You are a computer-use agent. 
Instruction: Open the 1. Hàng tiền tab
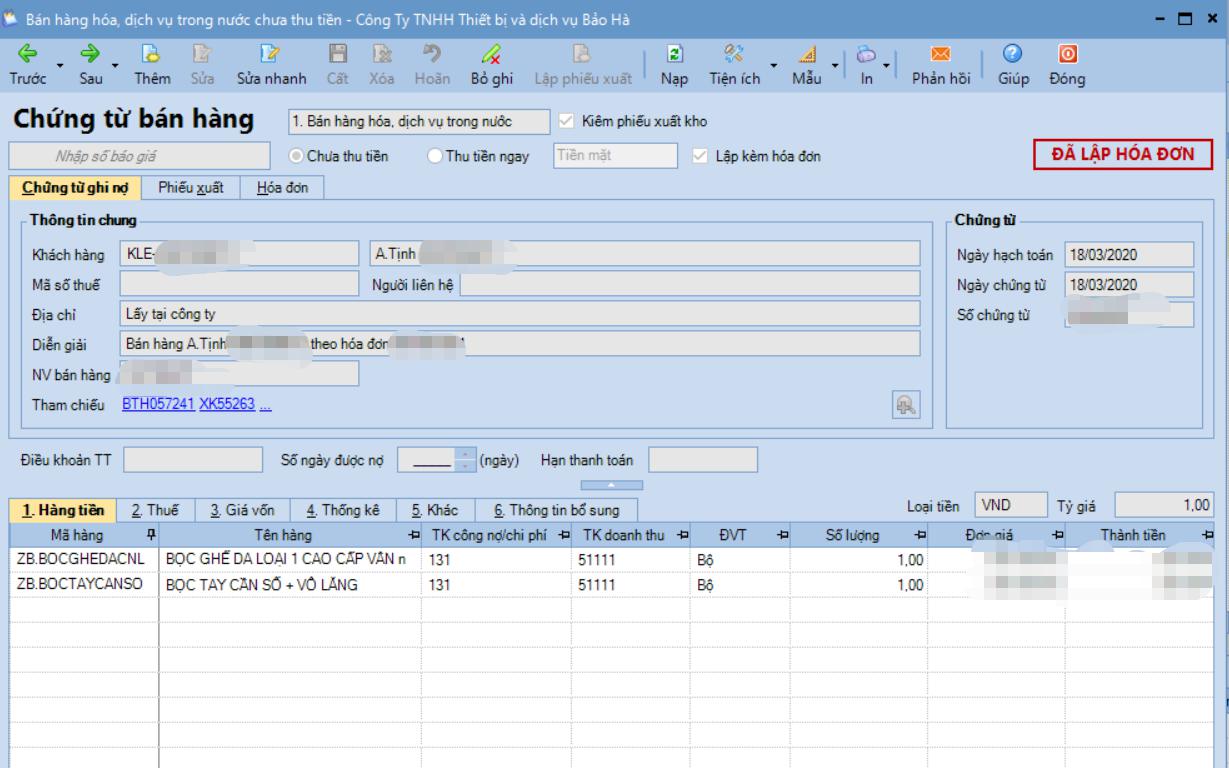[x=63, y=510]
